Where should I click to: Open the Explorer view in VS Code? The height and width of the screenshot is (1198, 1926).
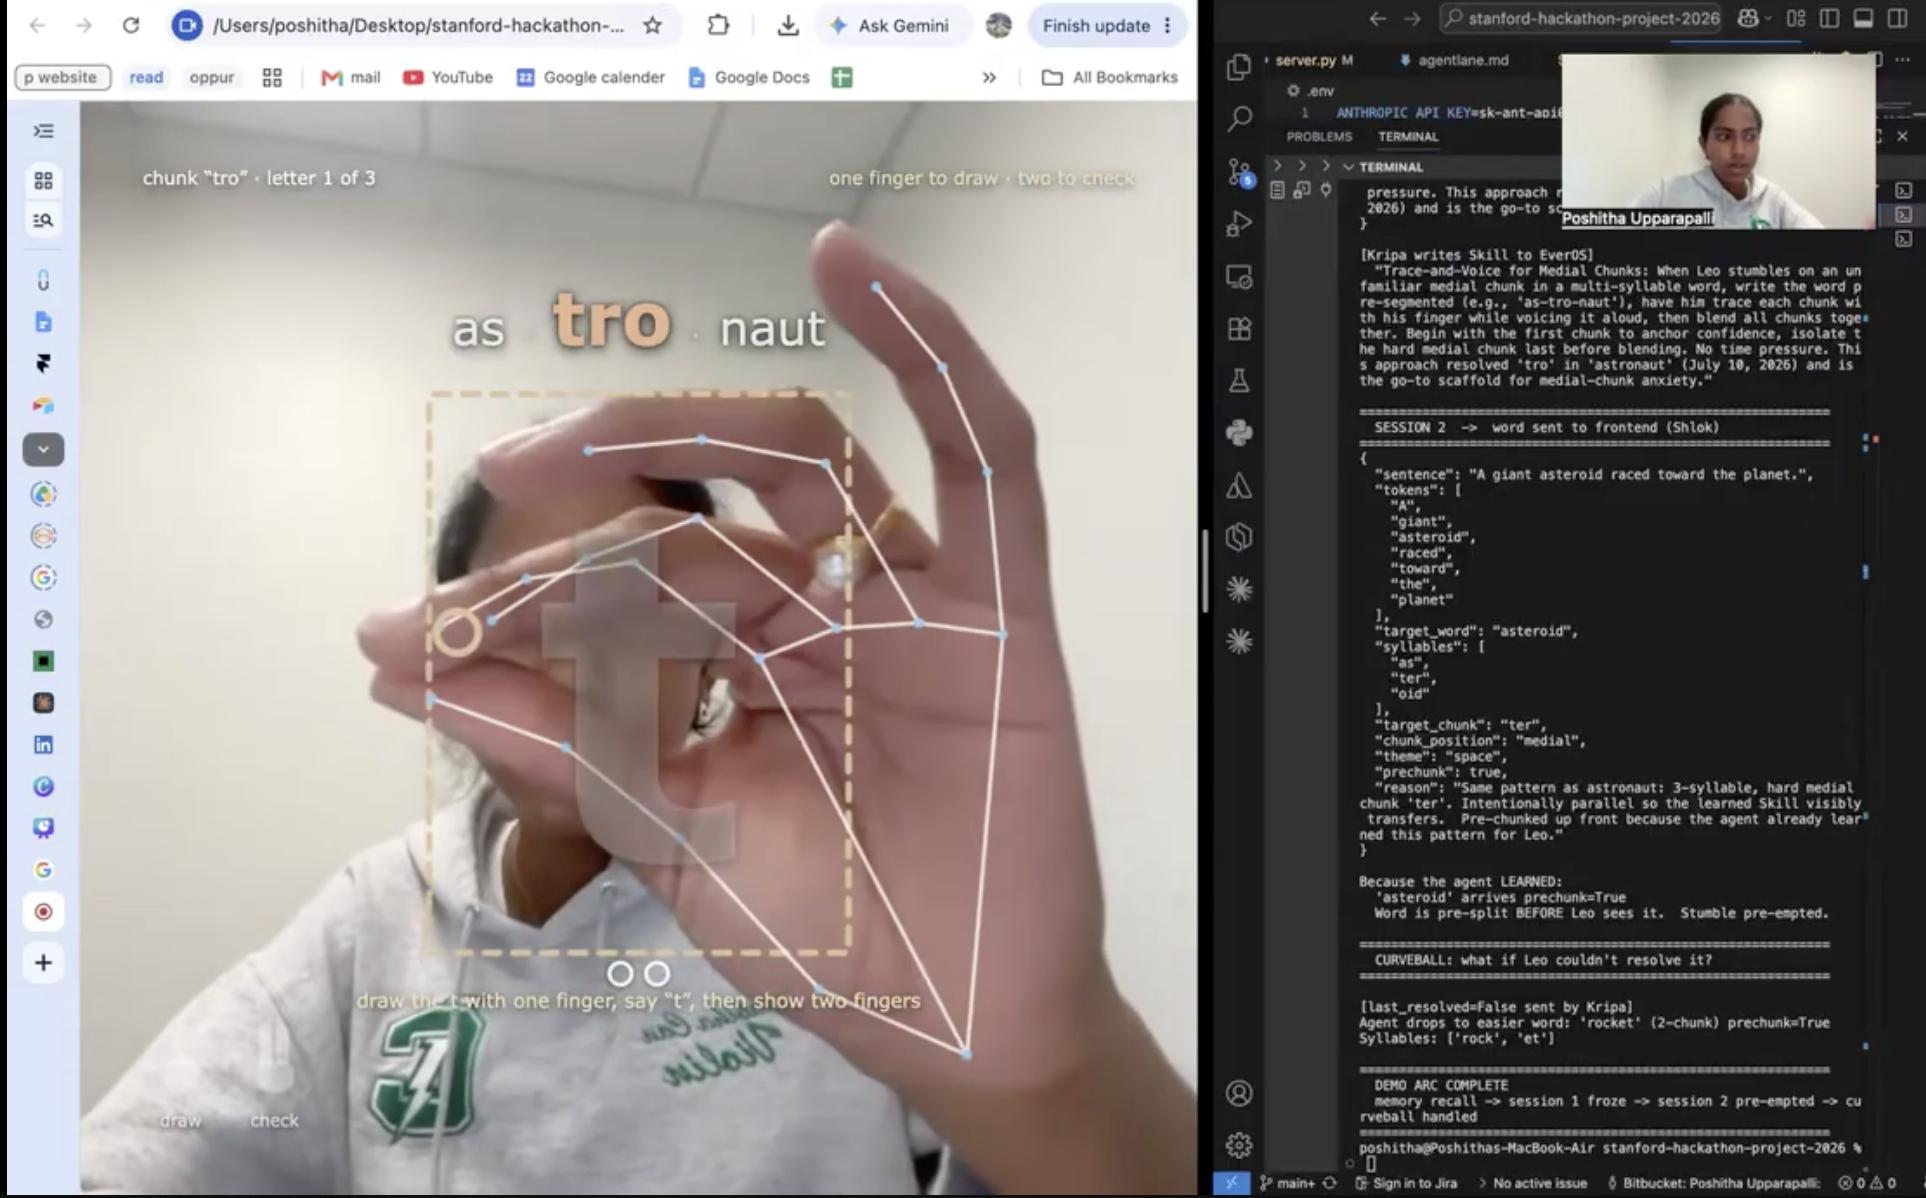point(1239,66)
